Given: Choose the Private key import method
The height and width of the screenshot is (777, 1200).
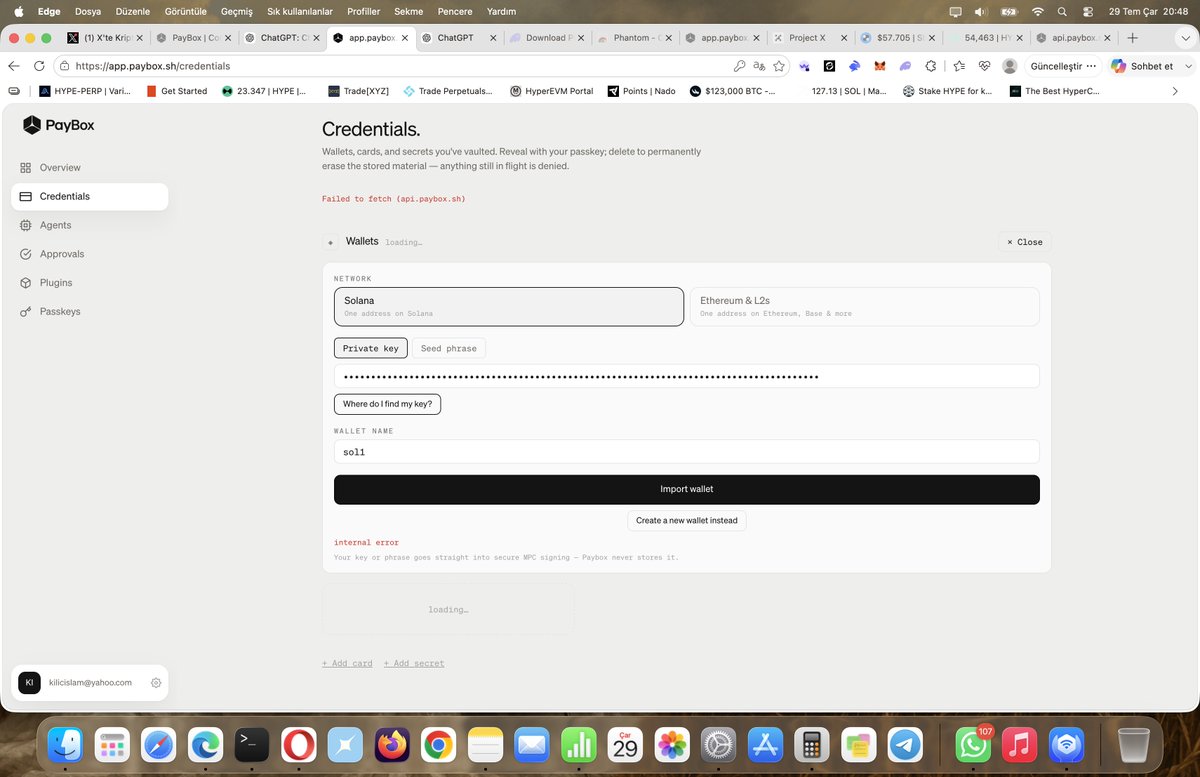Looking at the screenshot, I should click(x=370, y=348).
